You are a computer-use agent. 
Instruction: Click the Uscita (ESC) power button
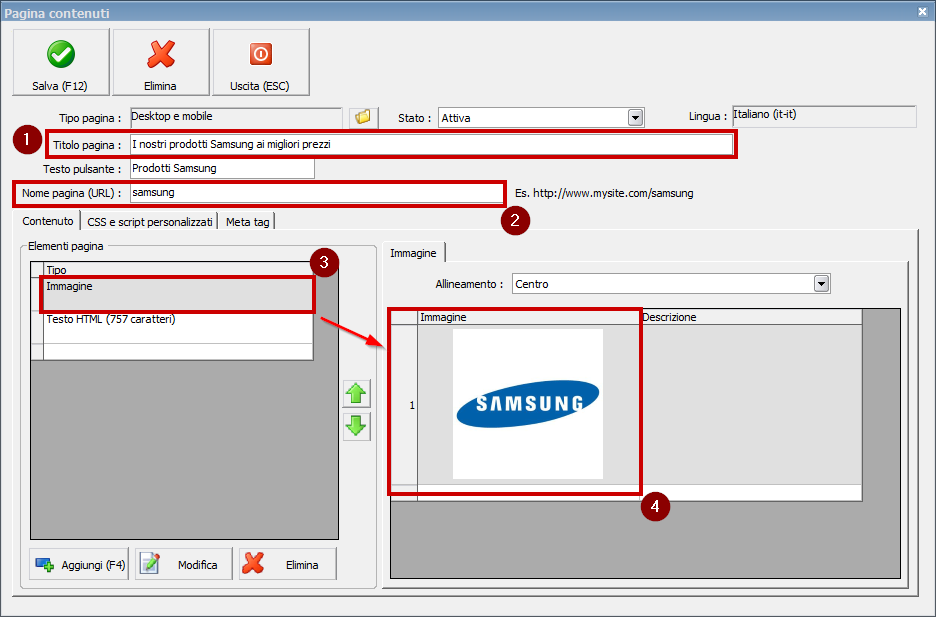(x=261, y=62)
